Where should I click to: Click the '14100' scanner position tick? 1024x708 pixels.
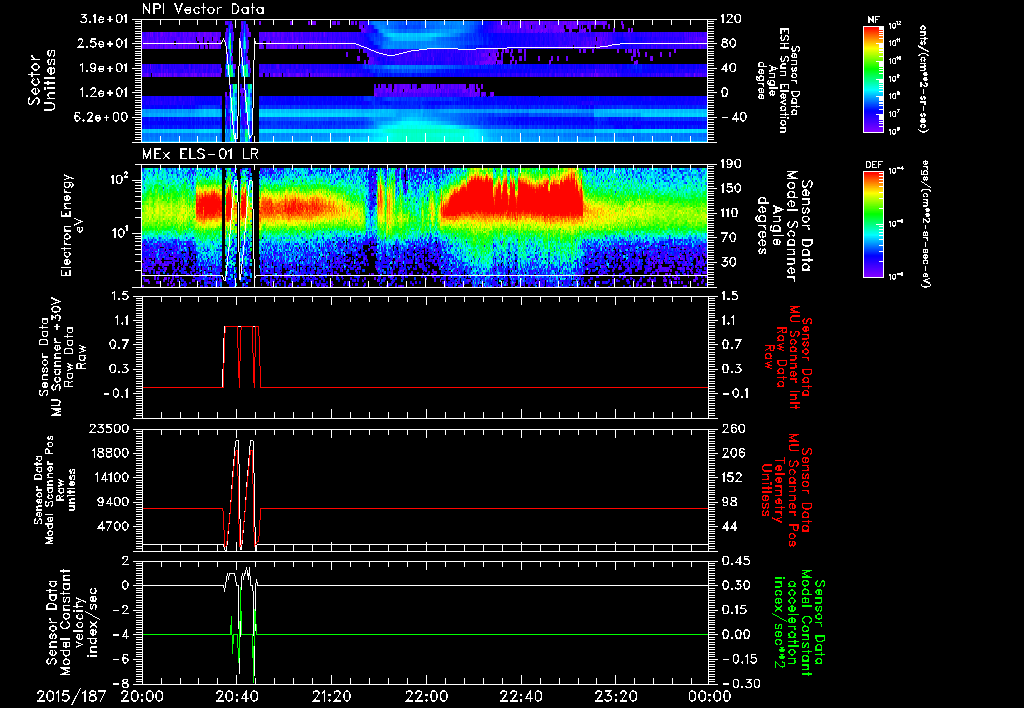pos(111,477)
